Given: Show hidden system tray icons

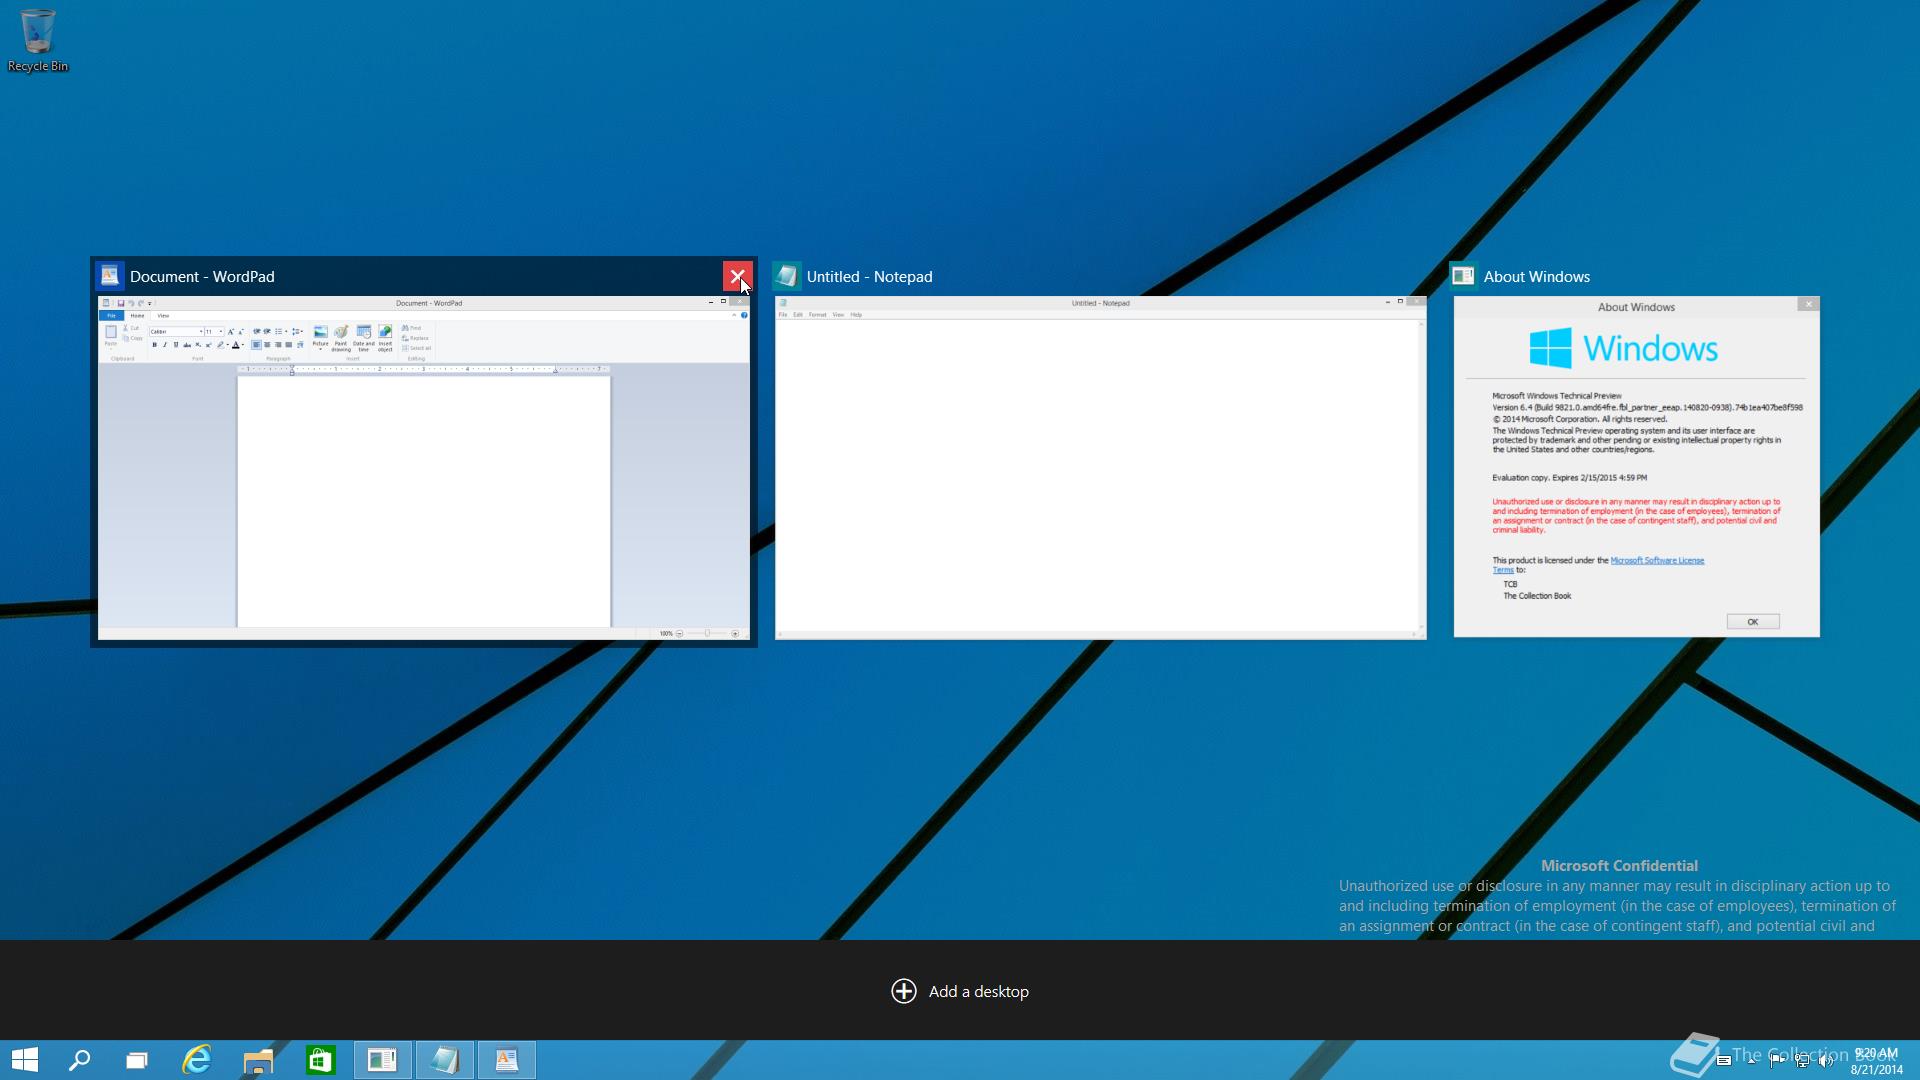Looking at the screenshot, I should click(1751, 1061).
